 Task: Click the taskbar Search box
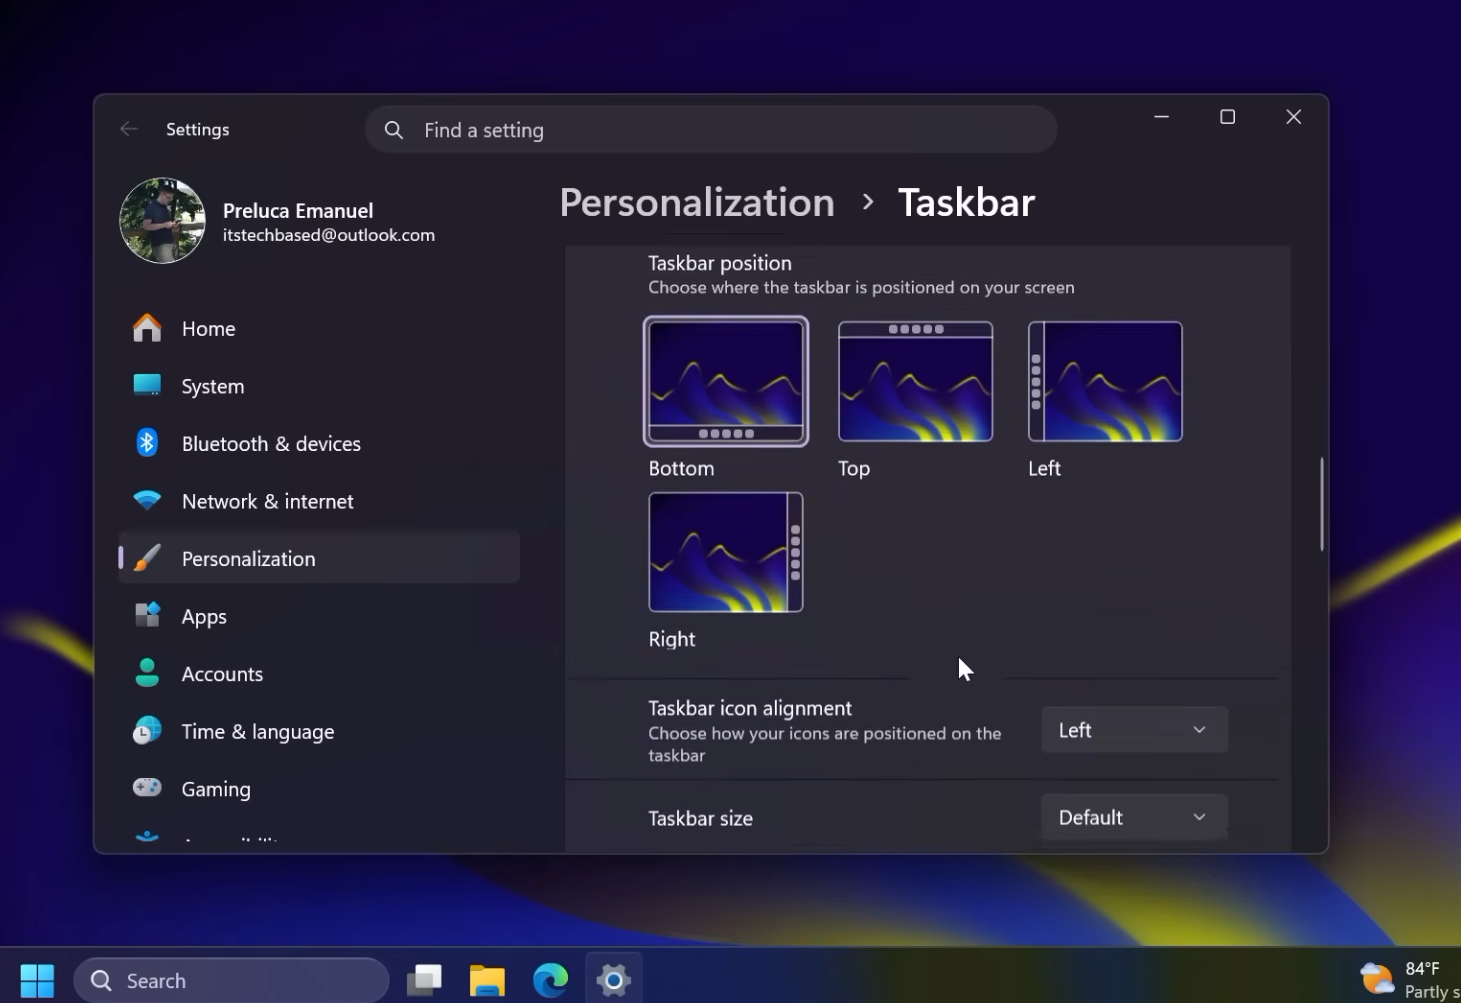tap(231, 980)
